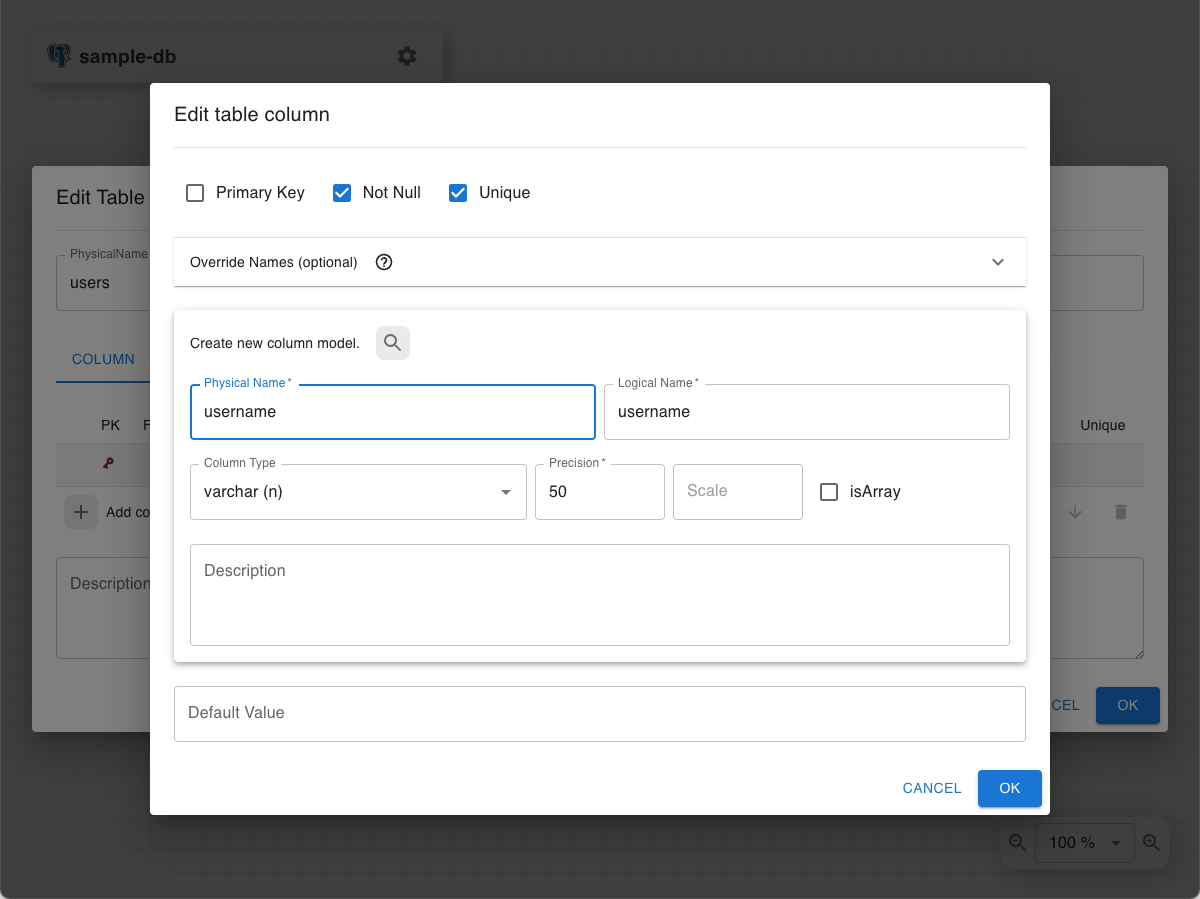Click the Unique column header
This screenshot has width=1200, height=899.
click(x=1103, y=425)
